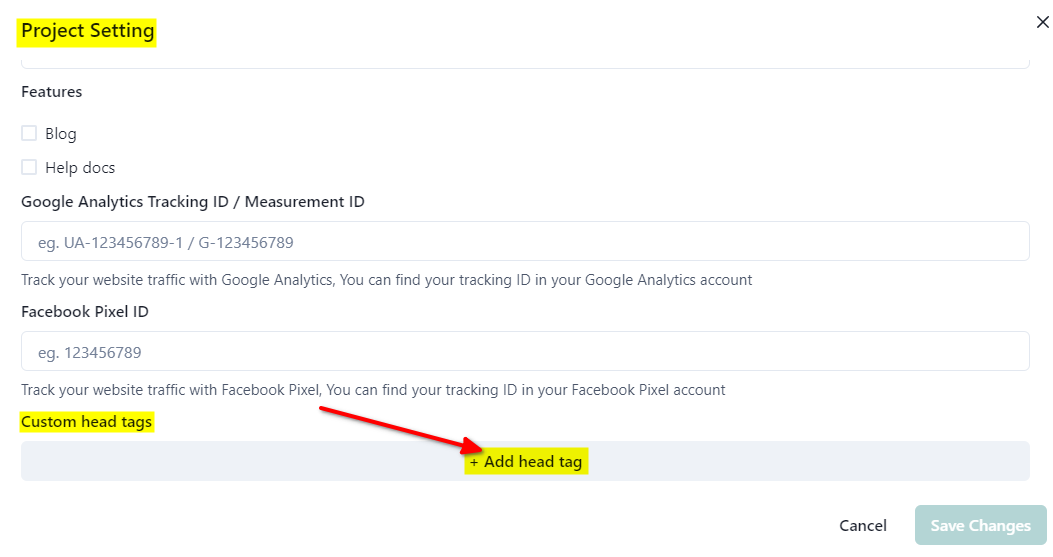Click the Facebook Pixel ID heading

[x=85, y=311]
